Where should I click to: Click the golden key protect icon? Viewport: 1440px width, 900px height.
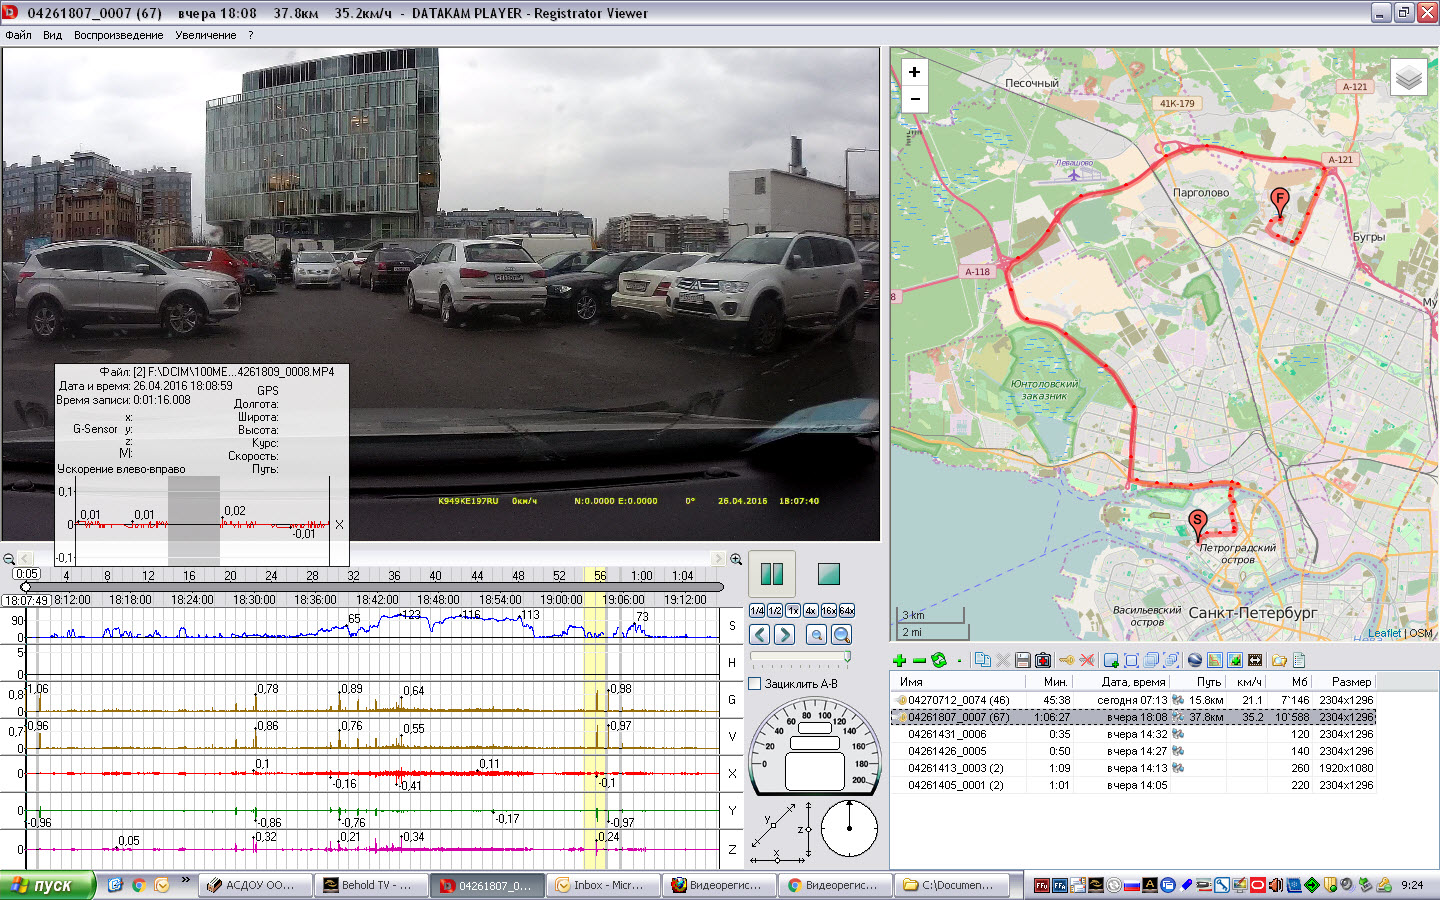click(1066, 660)
